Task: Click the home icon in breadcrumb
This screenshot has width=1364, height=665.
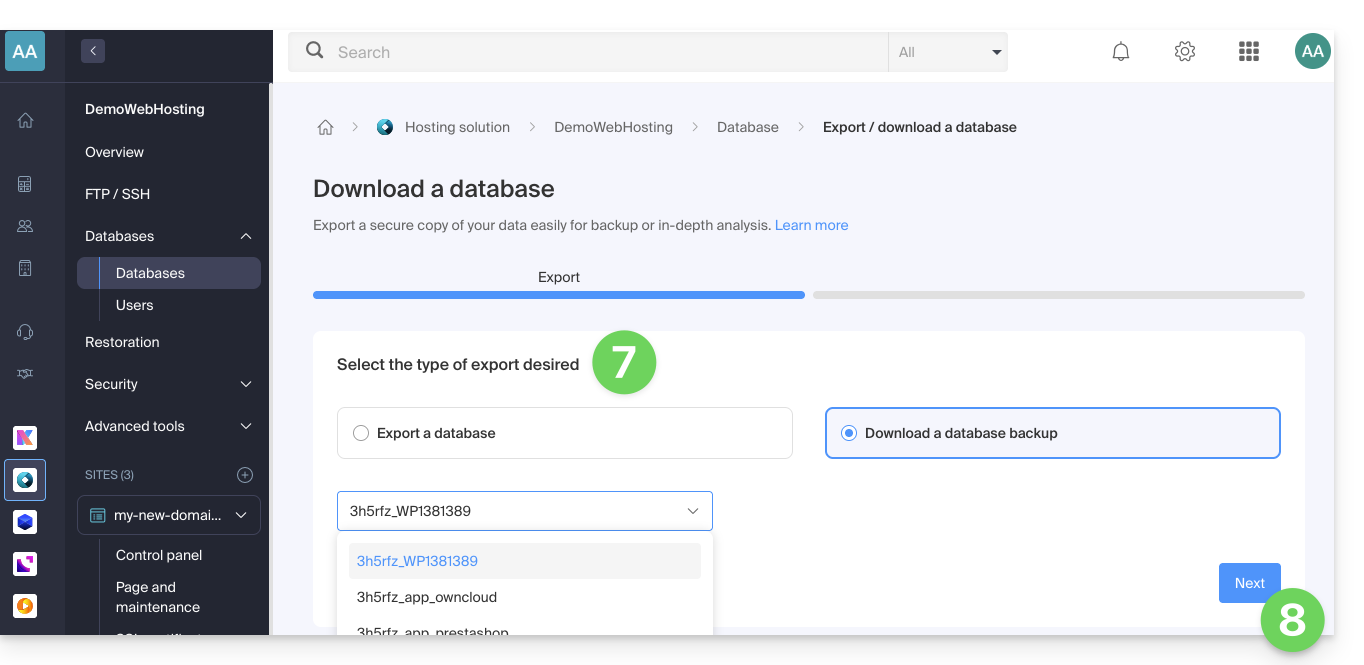Action: 325,127
